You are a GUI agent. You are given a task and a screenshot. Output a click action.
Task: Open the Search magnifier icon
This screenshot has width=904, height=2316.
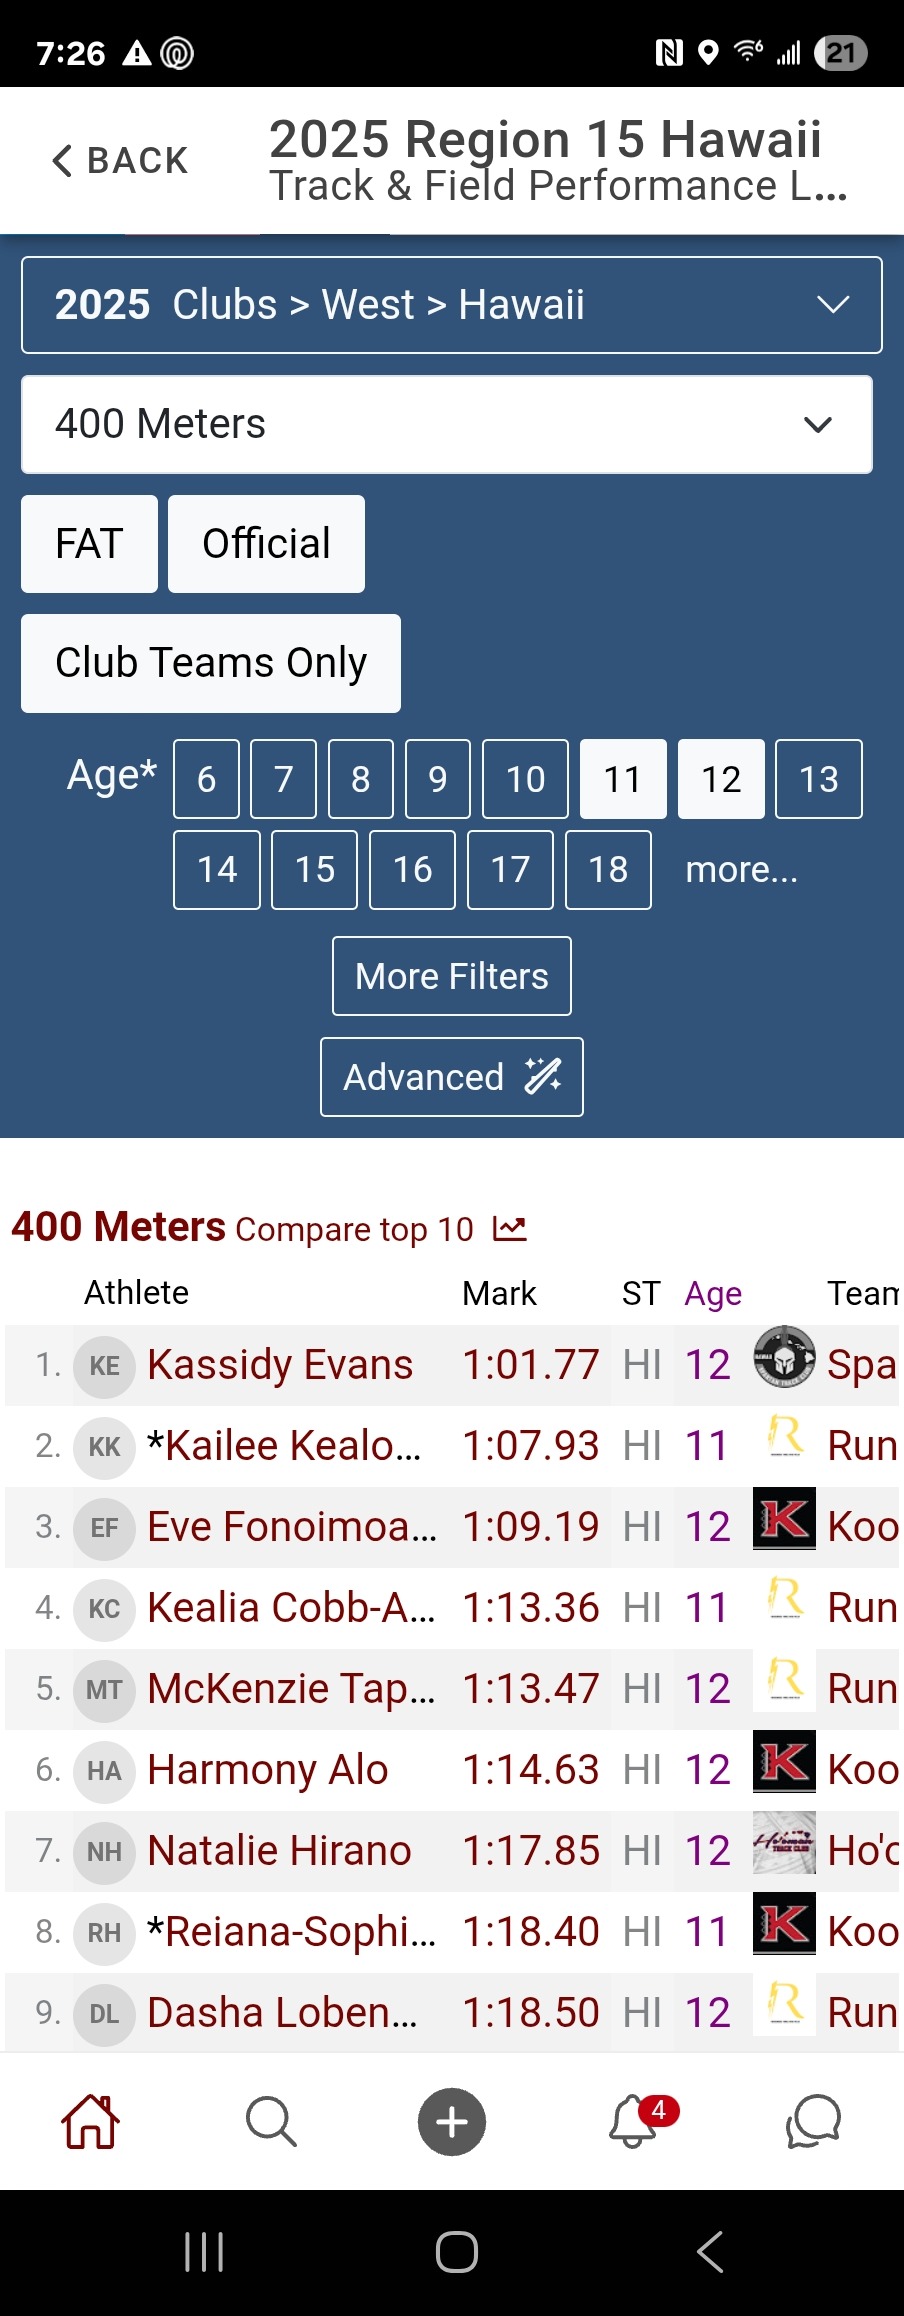(271, 2121)
